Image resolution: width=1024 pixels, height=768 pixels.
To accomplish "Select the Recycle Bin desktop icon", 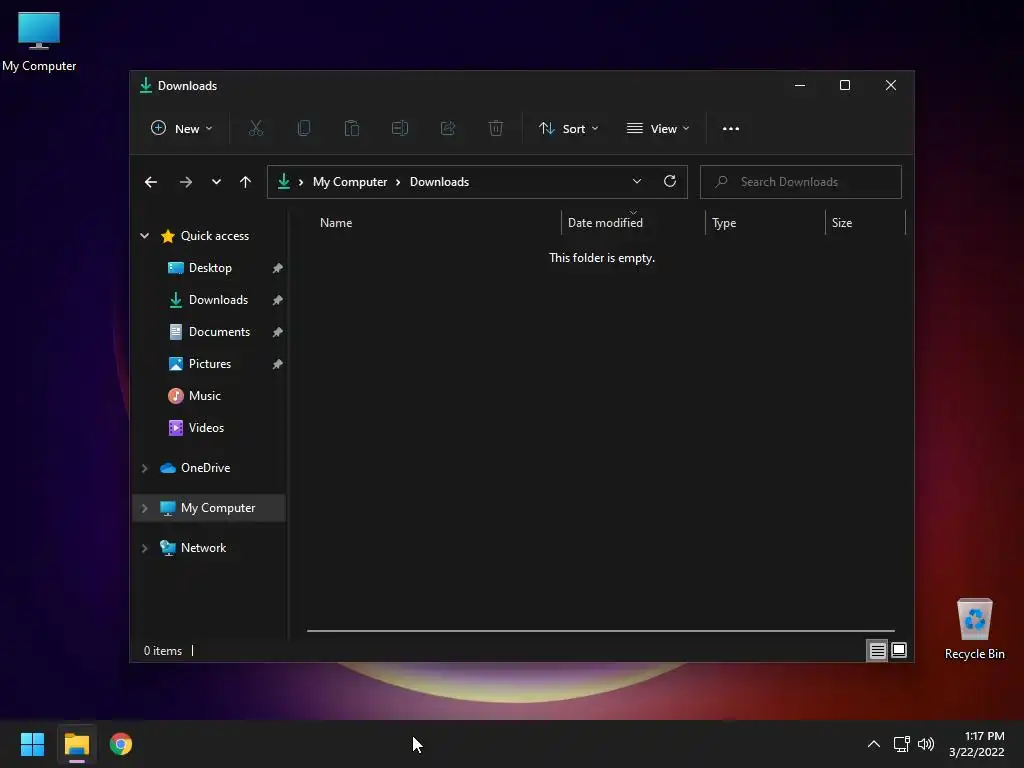I will pyautogui.click(x=974, y=629).
